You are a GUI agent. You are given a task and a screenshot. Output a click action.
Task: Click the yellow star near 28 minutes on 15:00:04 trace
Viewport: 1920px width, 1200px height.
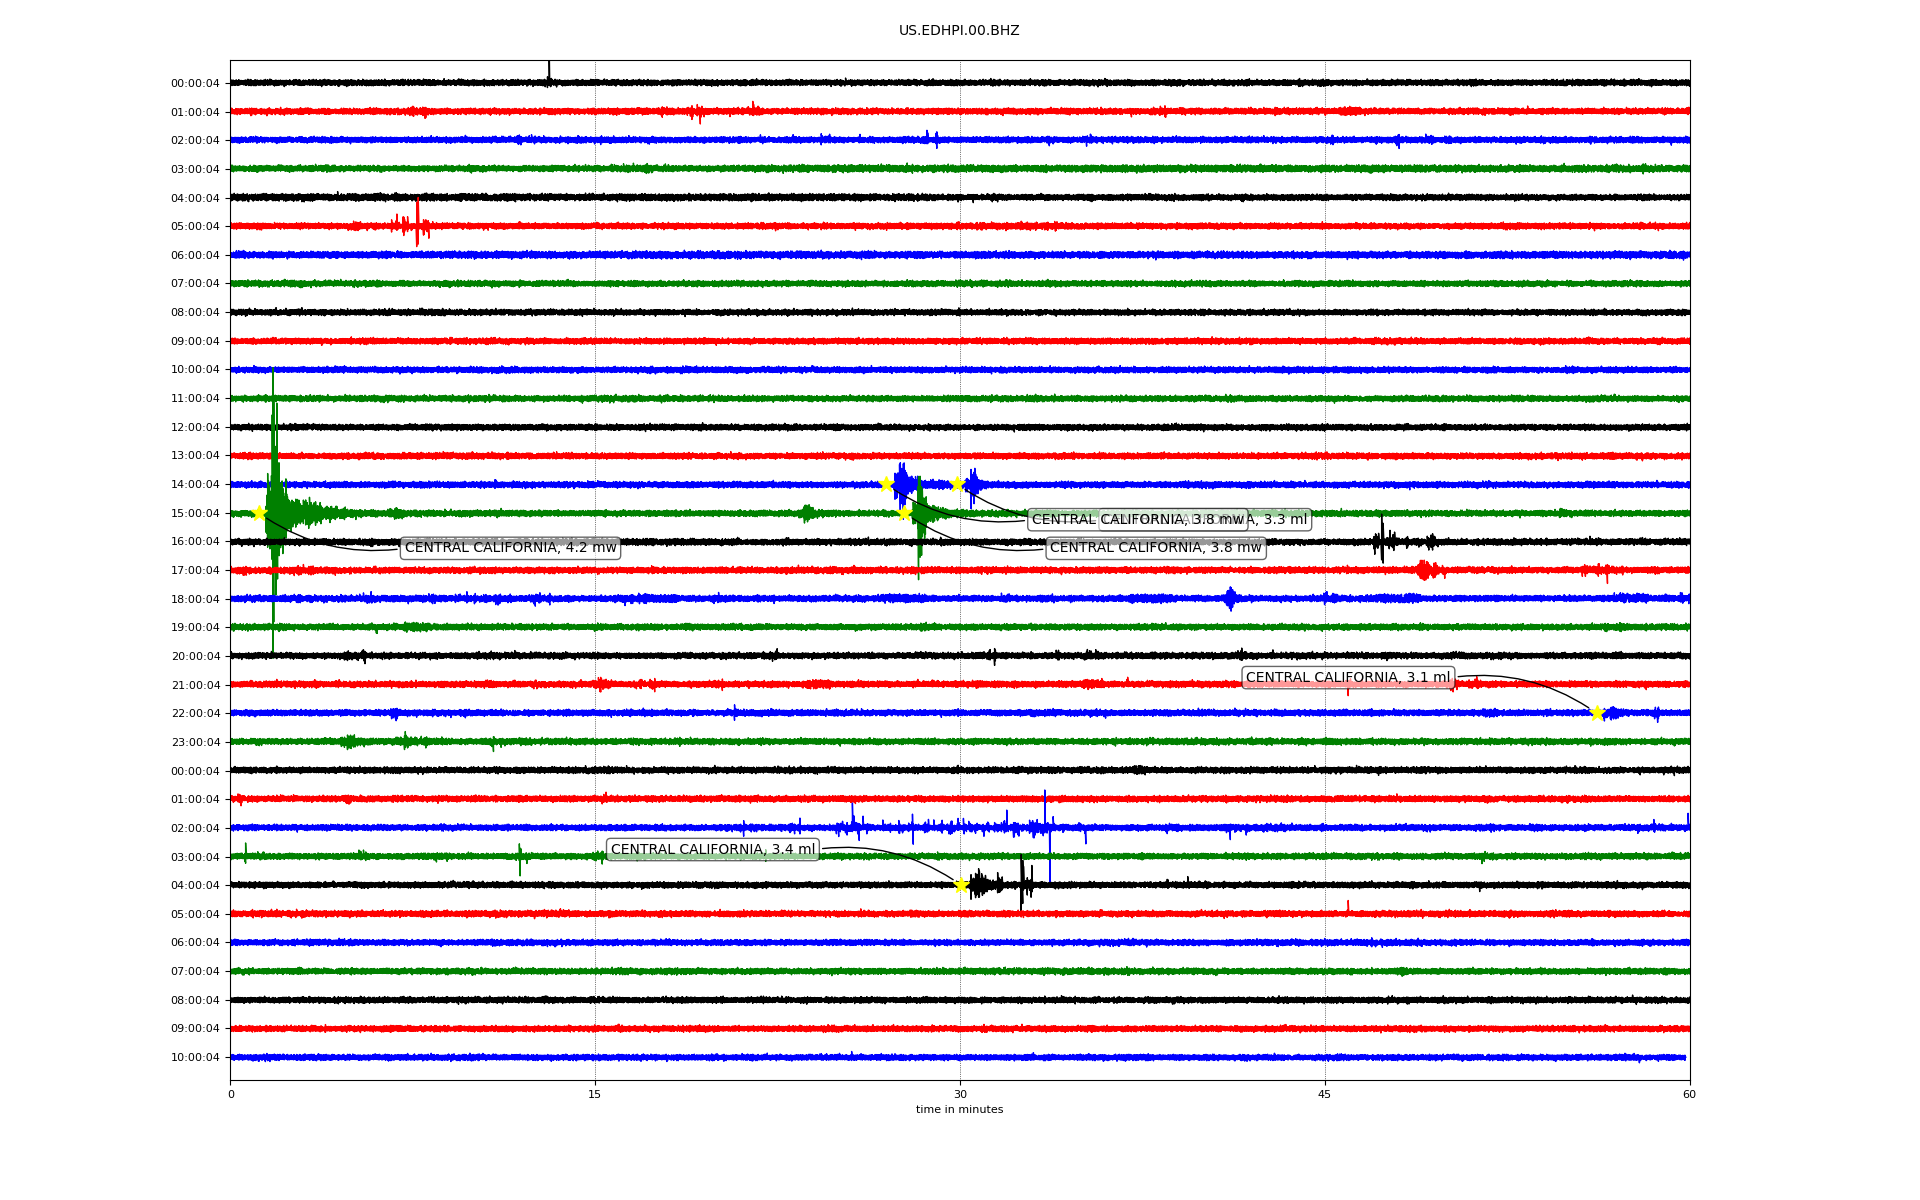pyautogui.click(x=904, y=513)
